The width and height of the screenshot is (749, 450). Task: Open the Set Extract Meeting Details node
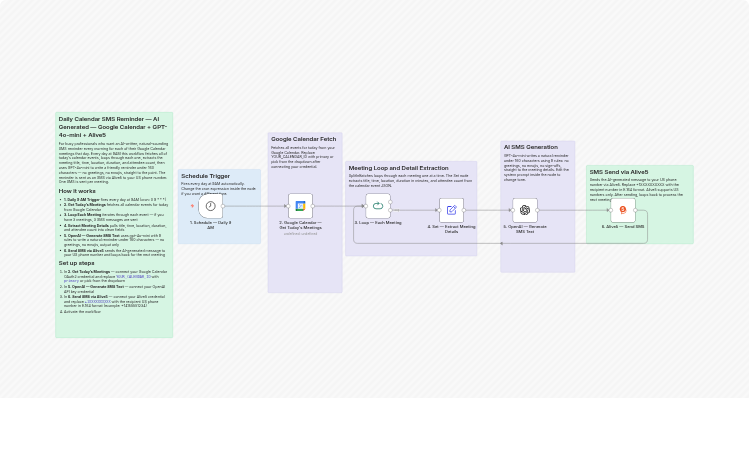[451, 210]
